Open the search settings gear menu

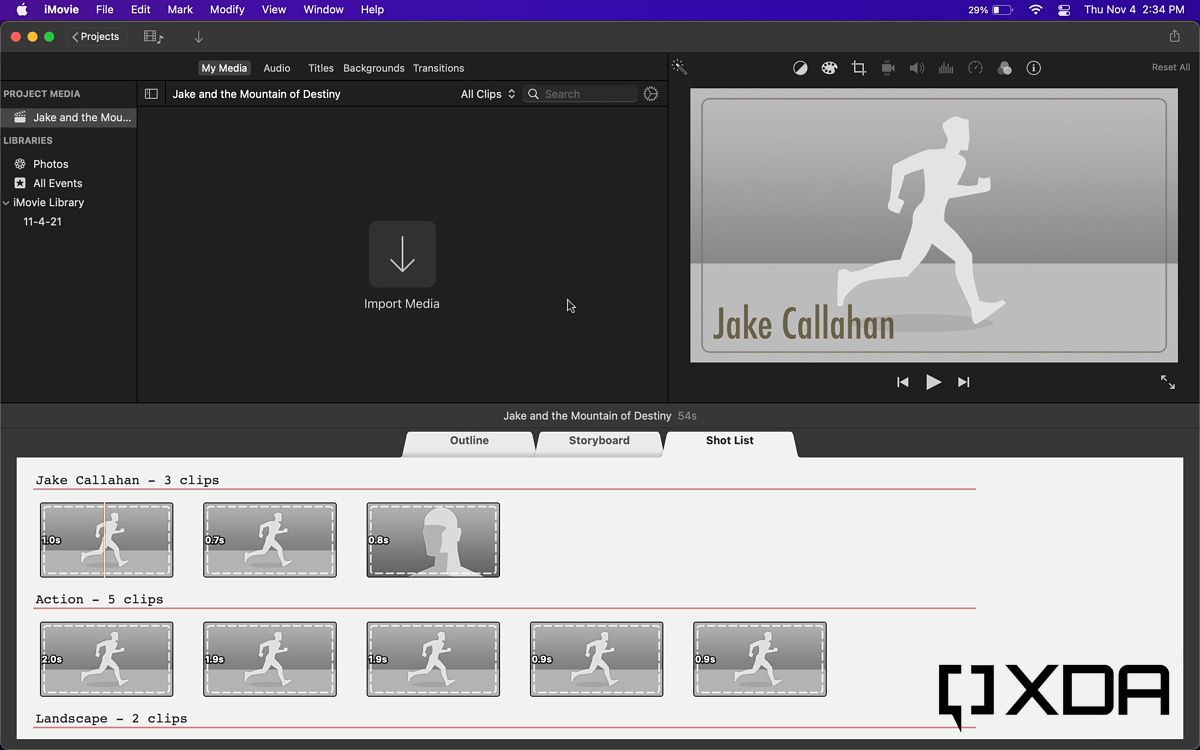[x=651, y=93]
